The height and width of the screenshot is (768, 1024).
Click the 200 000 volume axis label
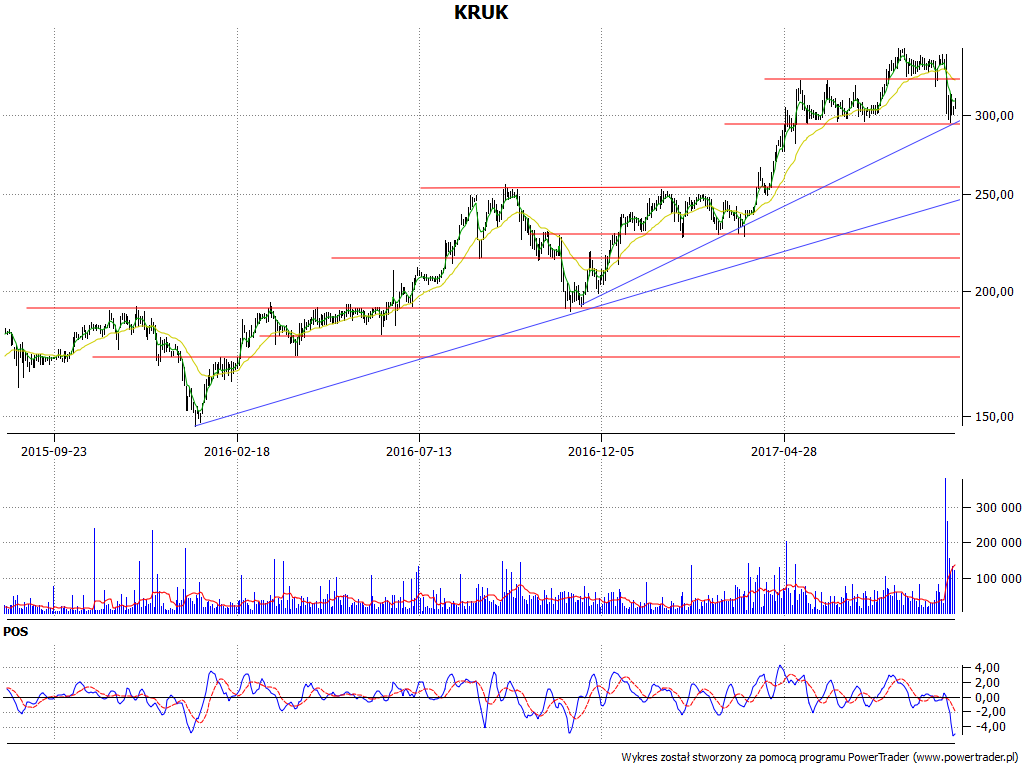tap(998, 543)
